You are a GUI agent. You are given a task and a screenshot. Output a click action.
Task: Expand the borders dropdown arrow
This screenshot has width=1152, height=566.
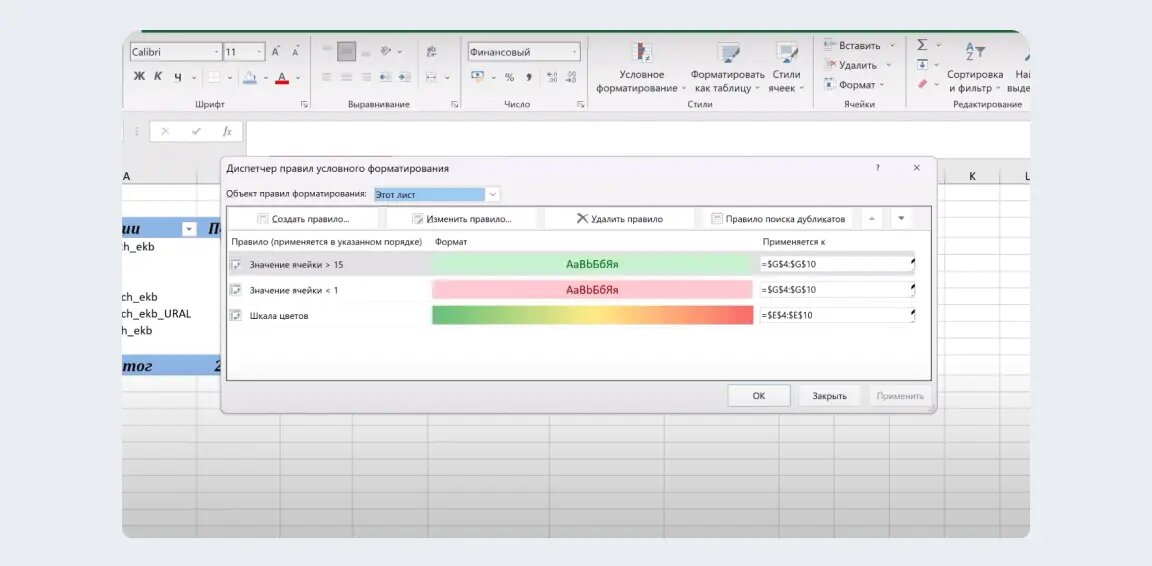pos(230,77)
